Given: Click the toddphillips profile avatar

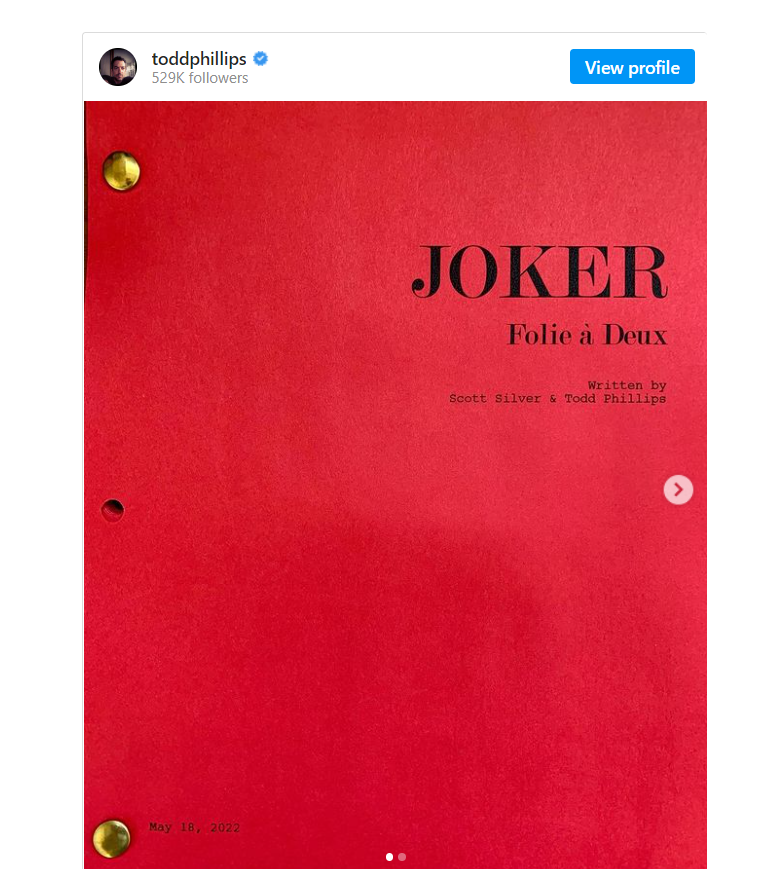Looking at the screenshot, I should 118,67.
